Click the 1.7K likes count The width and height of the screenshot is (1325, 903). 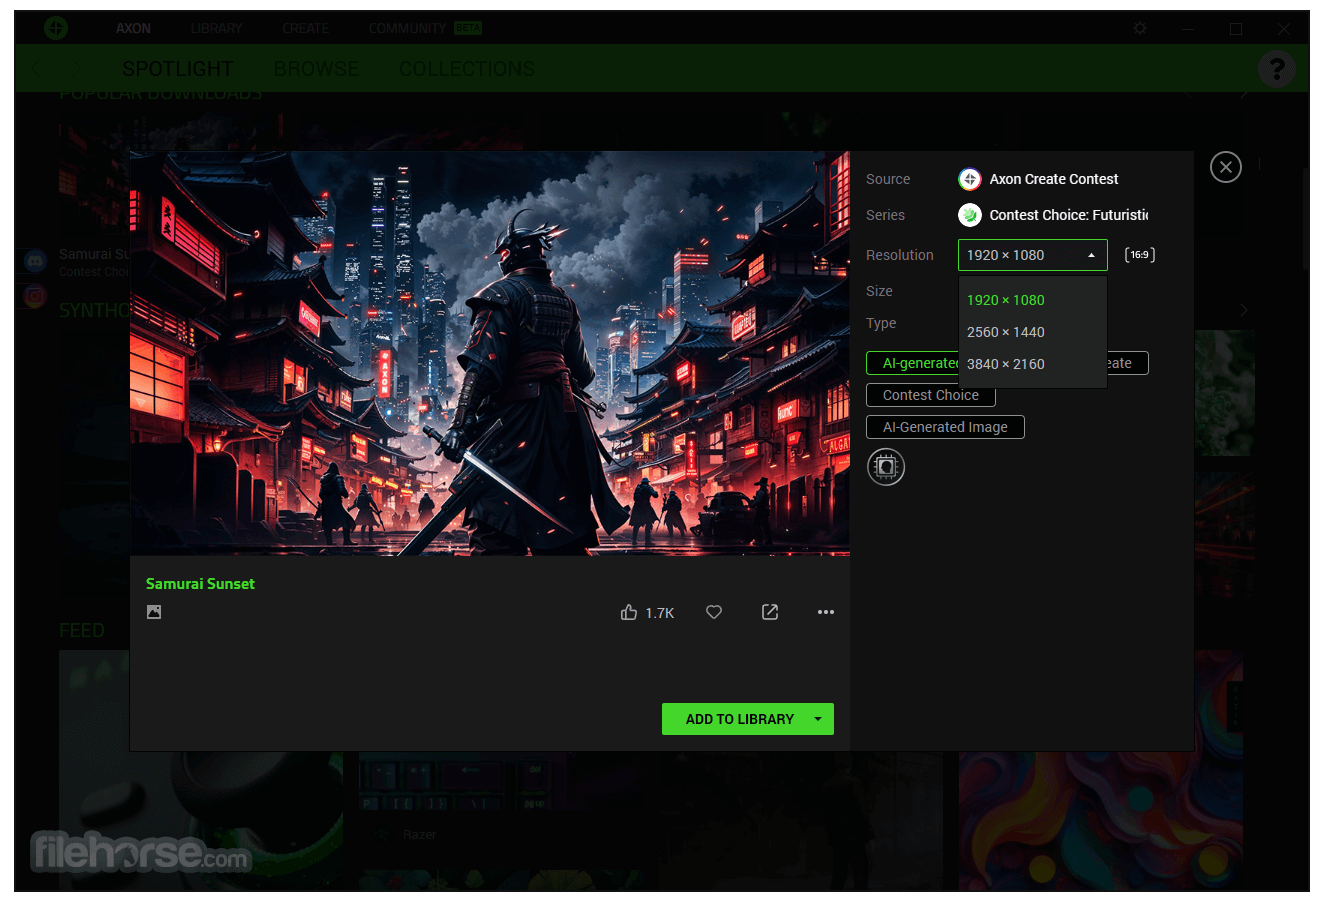coord(660,613)
